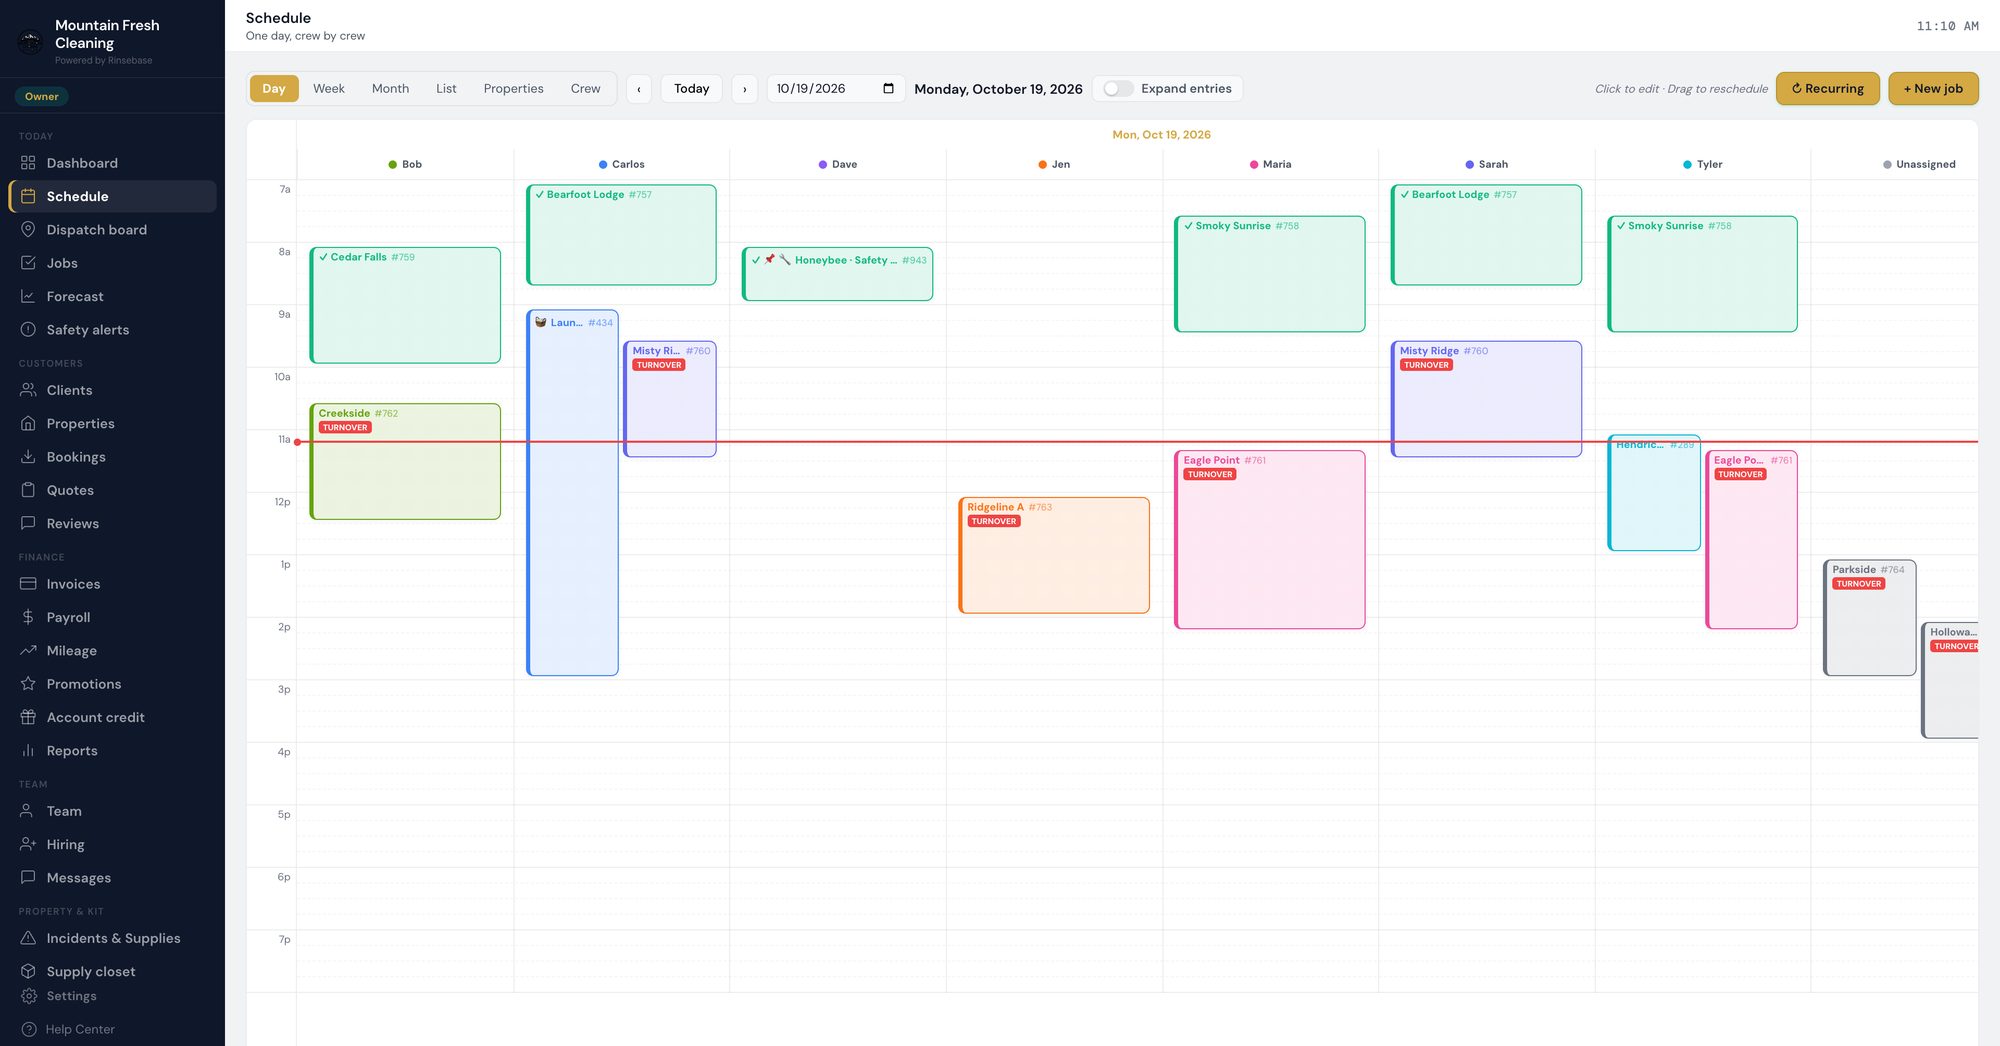
Task: Open the Ridgeline A #763 job
Action: coord(1054,555)
